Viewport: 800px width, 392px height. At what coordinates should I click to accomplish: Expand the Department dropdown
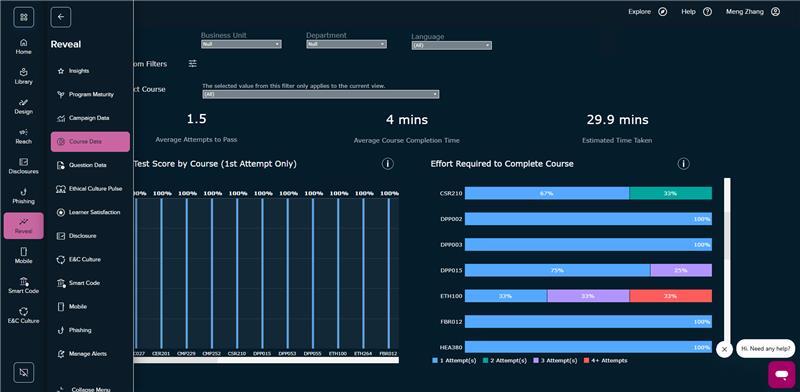[346, 44]
